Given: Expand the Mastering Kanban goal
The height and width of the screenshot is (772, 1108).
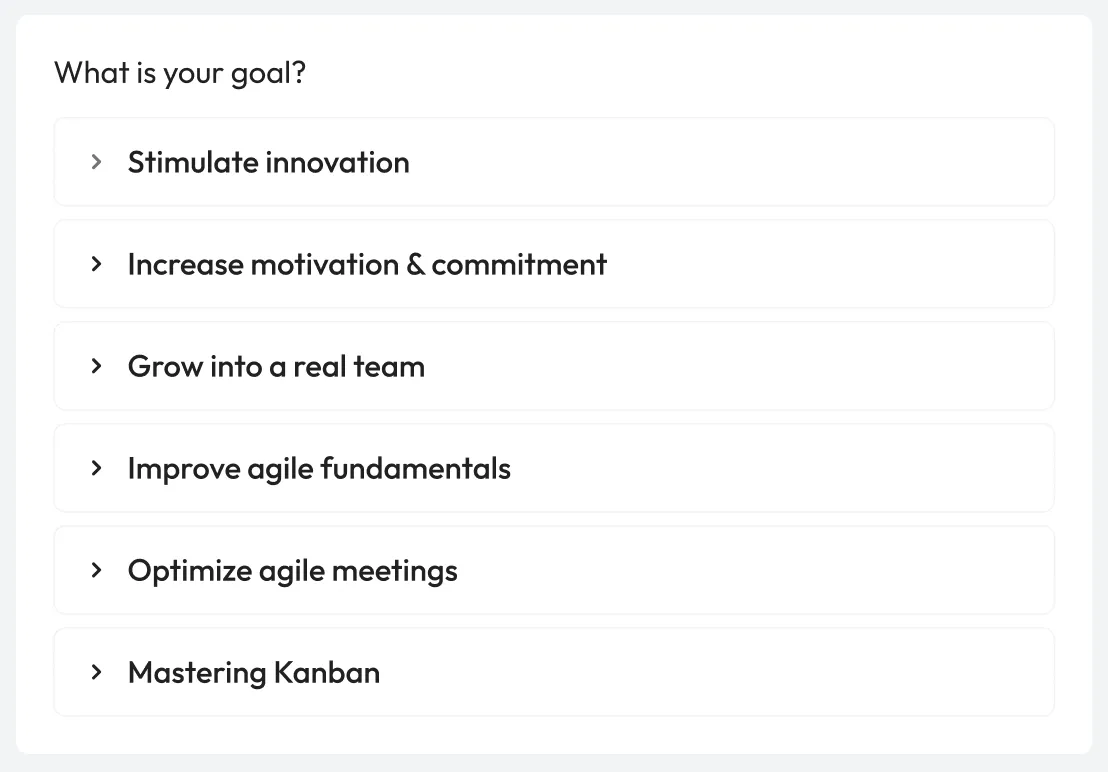Looking at the screenshot, I should click(553, 672).
